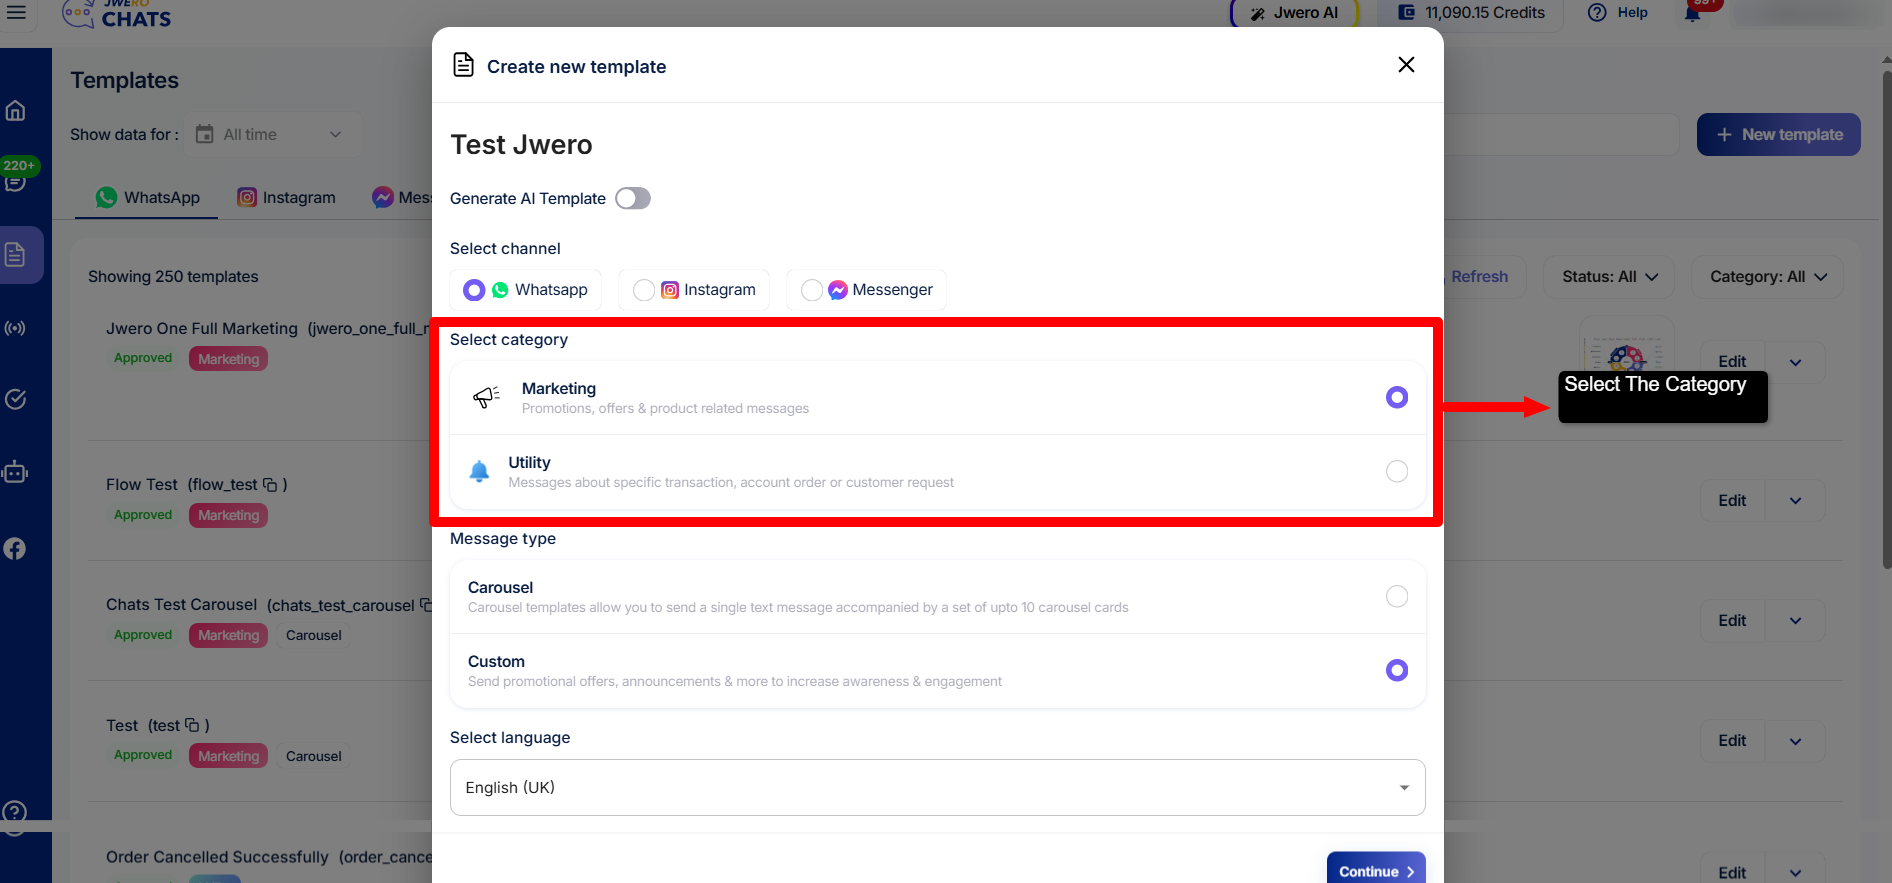Close the Create new template dialog
This screenshot has height=883, width=1892.
tap(1405, 65)
